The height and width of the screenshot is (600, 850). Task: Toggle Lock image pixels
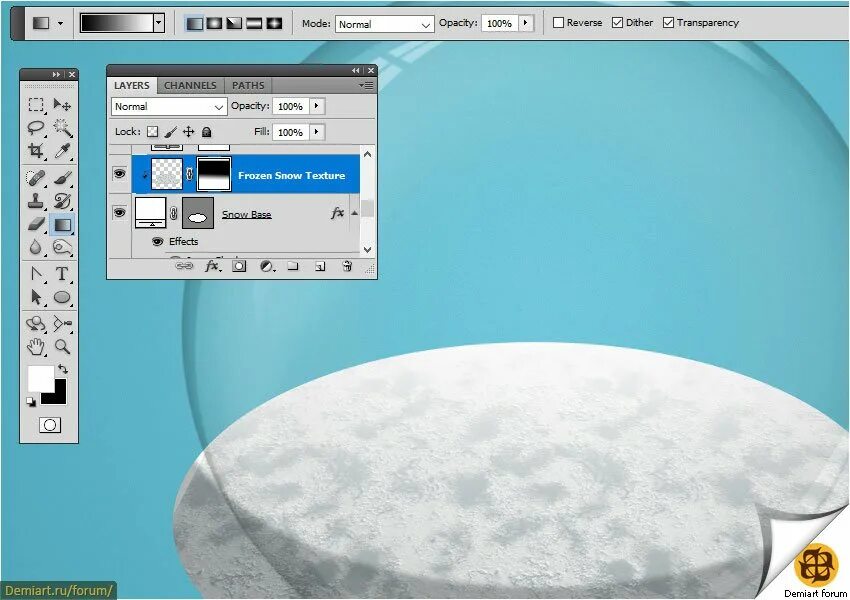point(170,132)
